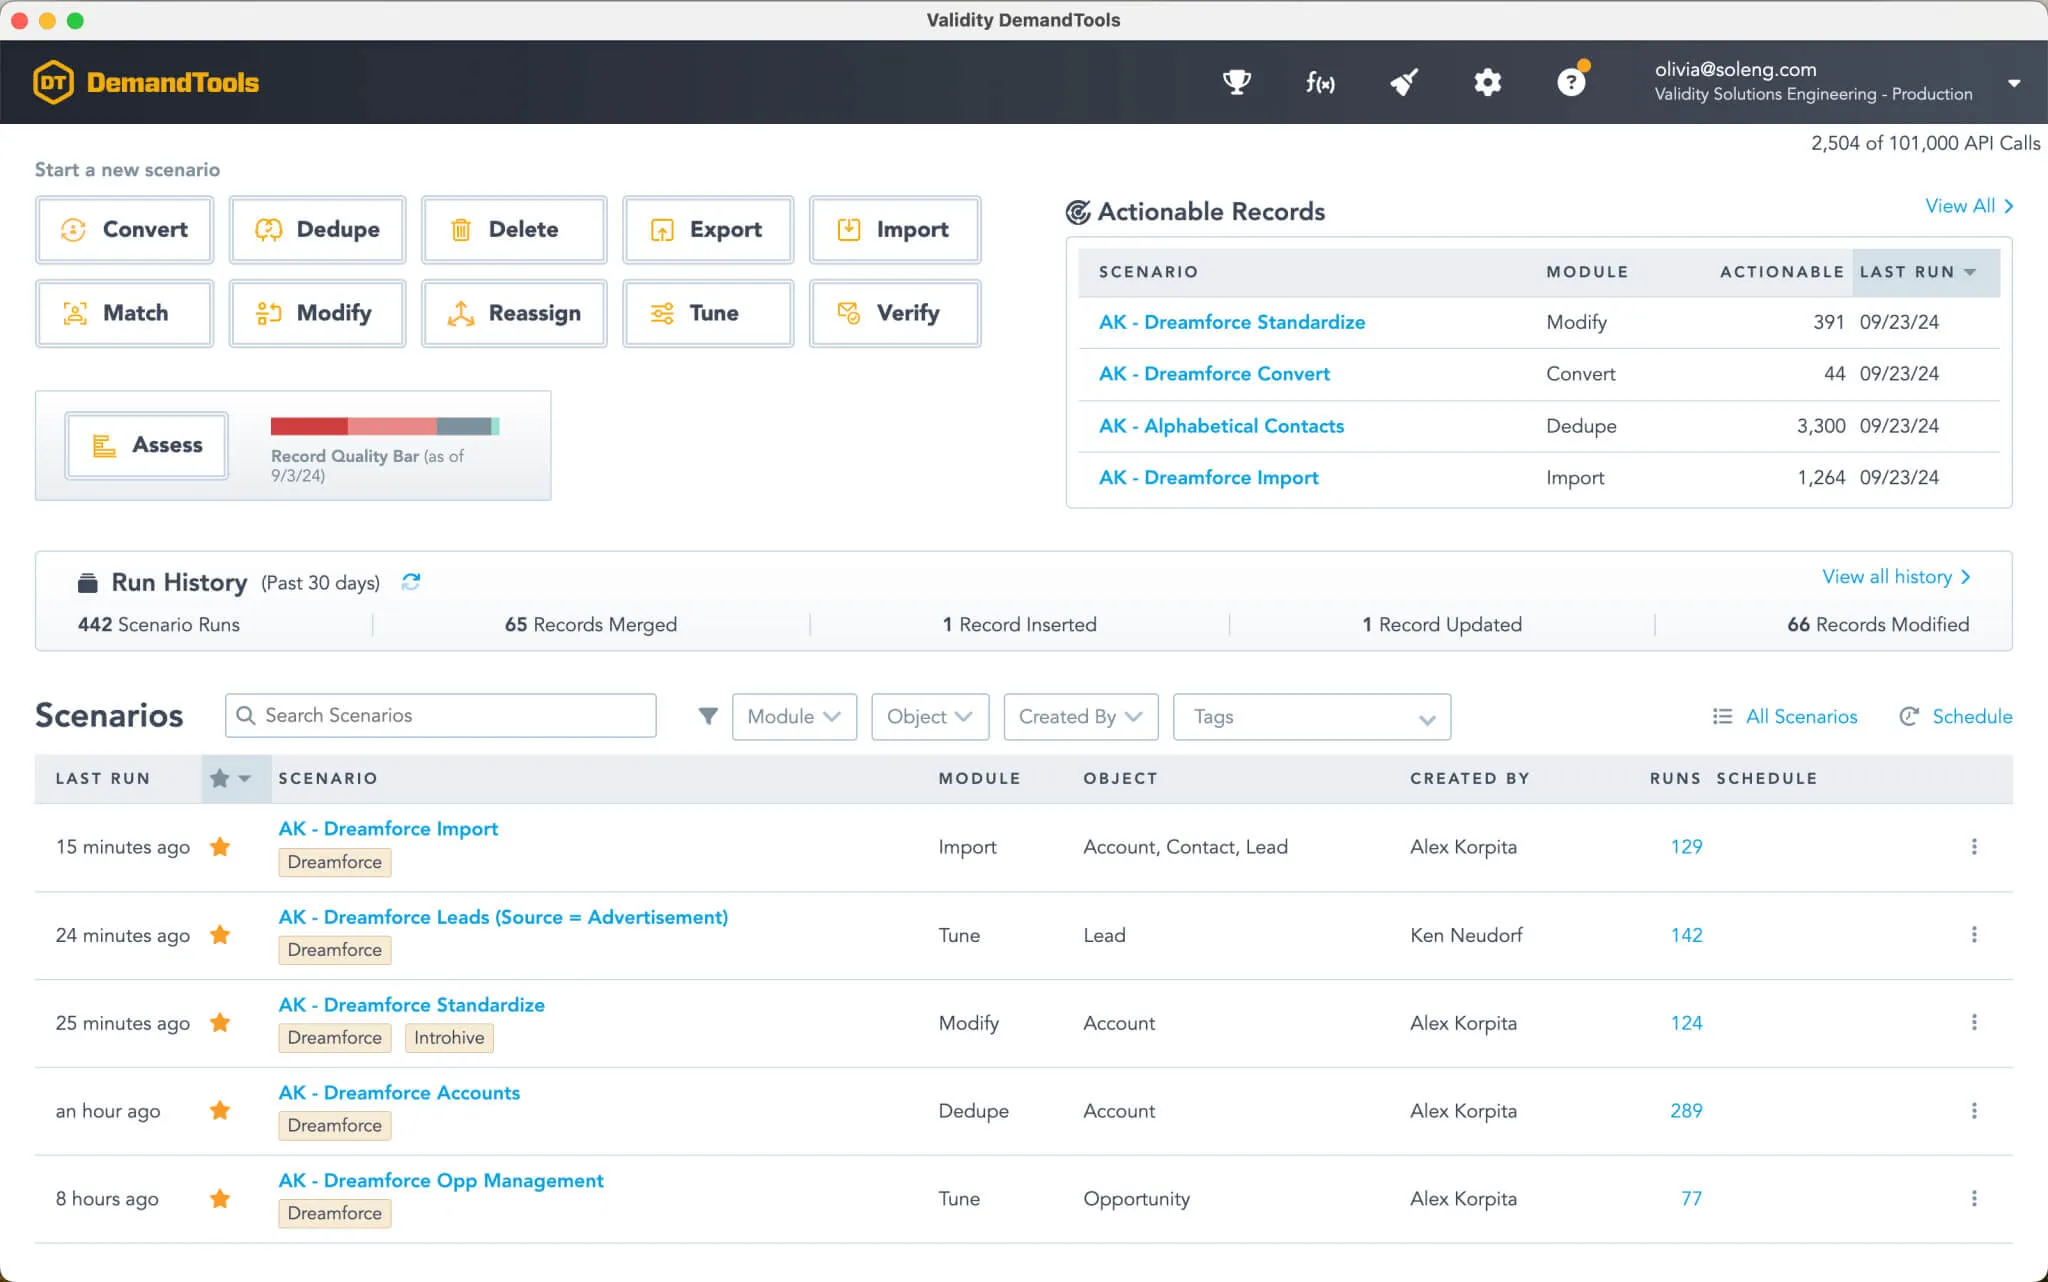Click View All actionable records
This screenshot has height=1282, width=2048.
(1969, 206)
